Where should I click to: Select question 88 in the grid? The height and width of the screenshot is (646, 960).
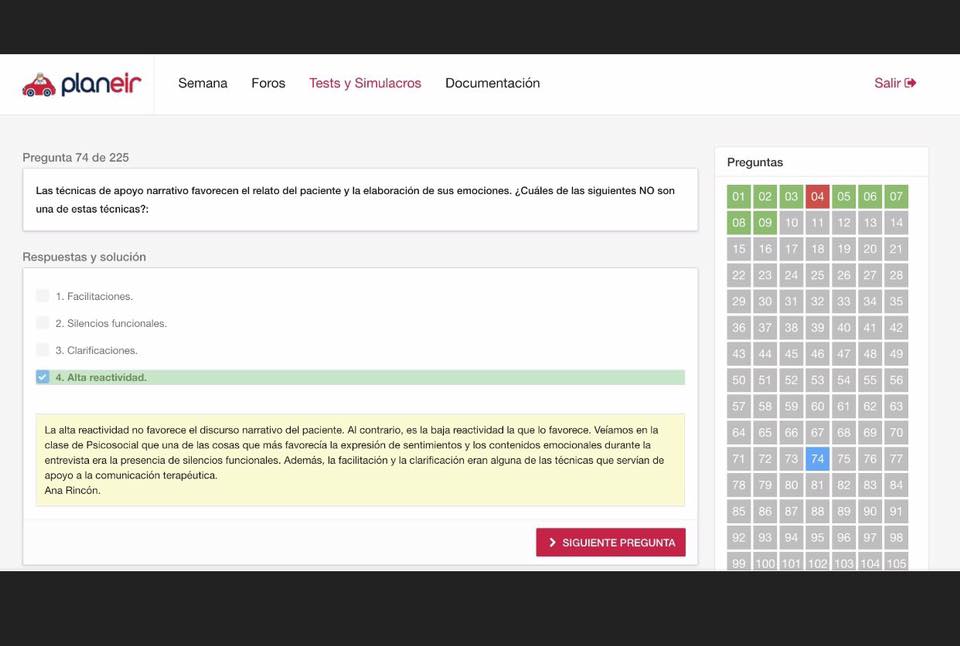[x=817, y=511]
